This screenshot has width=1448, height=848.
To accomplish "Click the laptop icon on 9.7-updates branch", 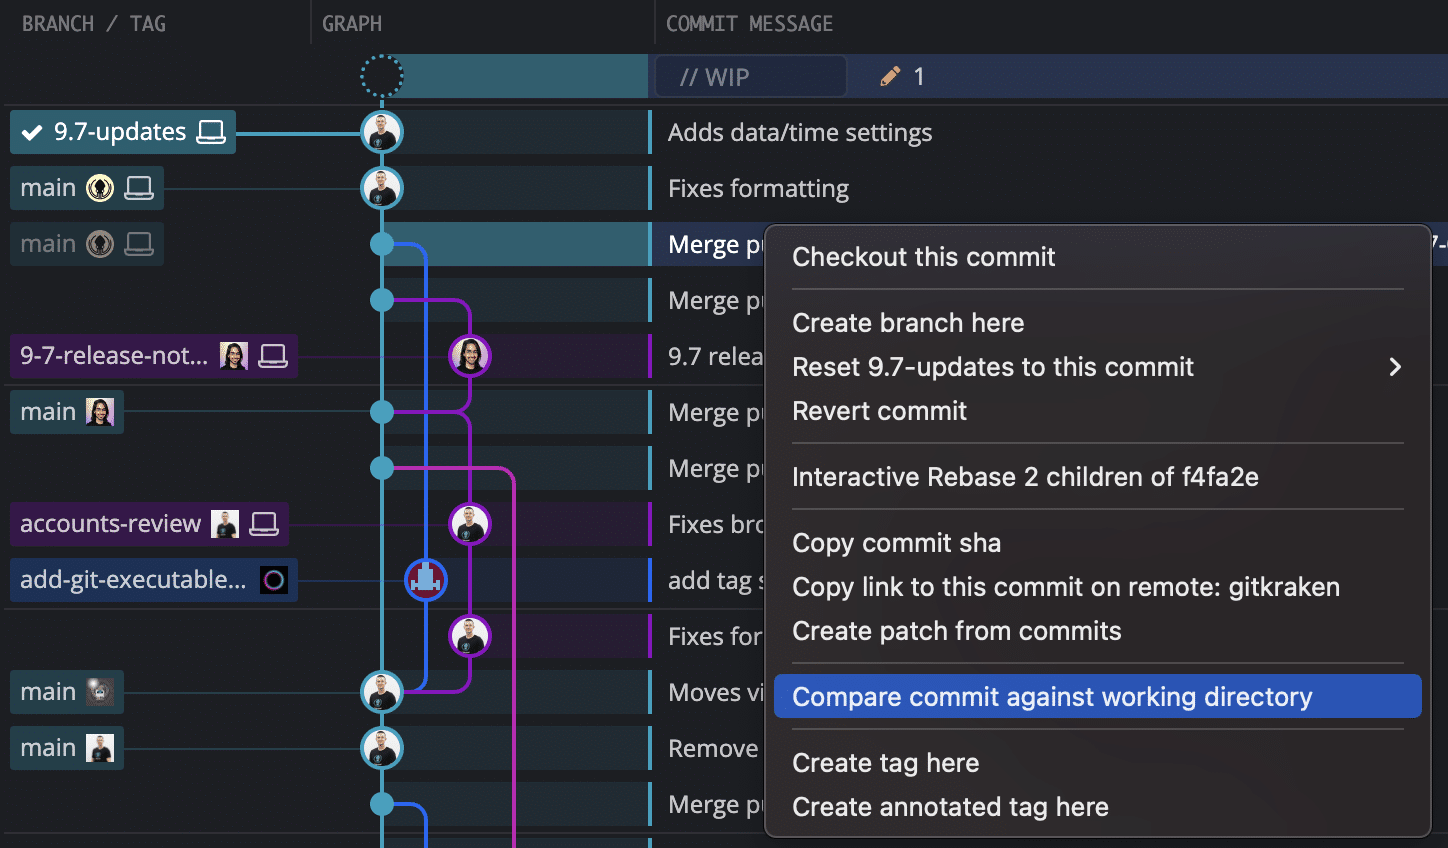I will [211, 132].
